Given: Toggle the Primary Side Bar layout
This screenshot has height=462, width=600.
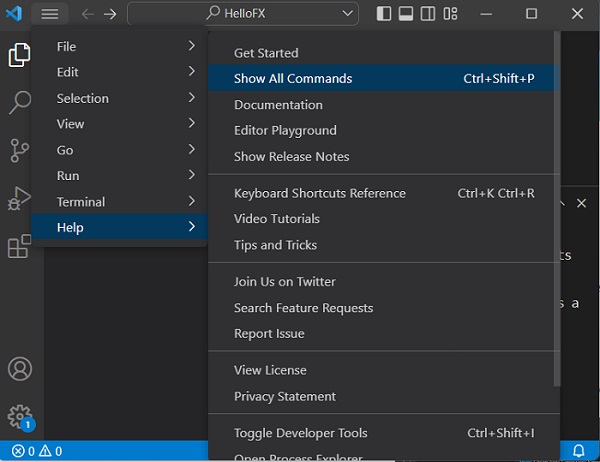Looking at the screenshot, I should click(385, 14).
